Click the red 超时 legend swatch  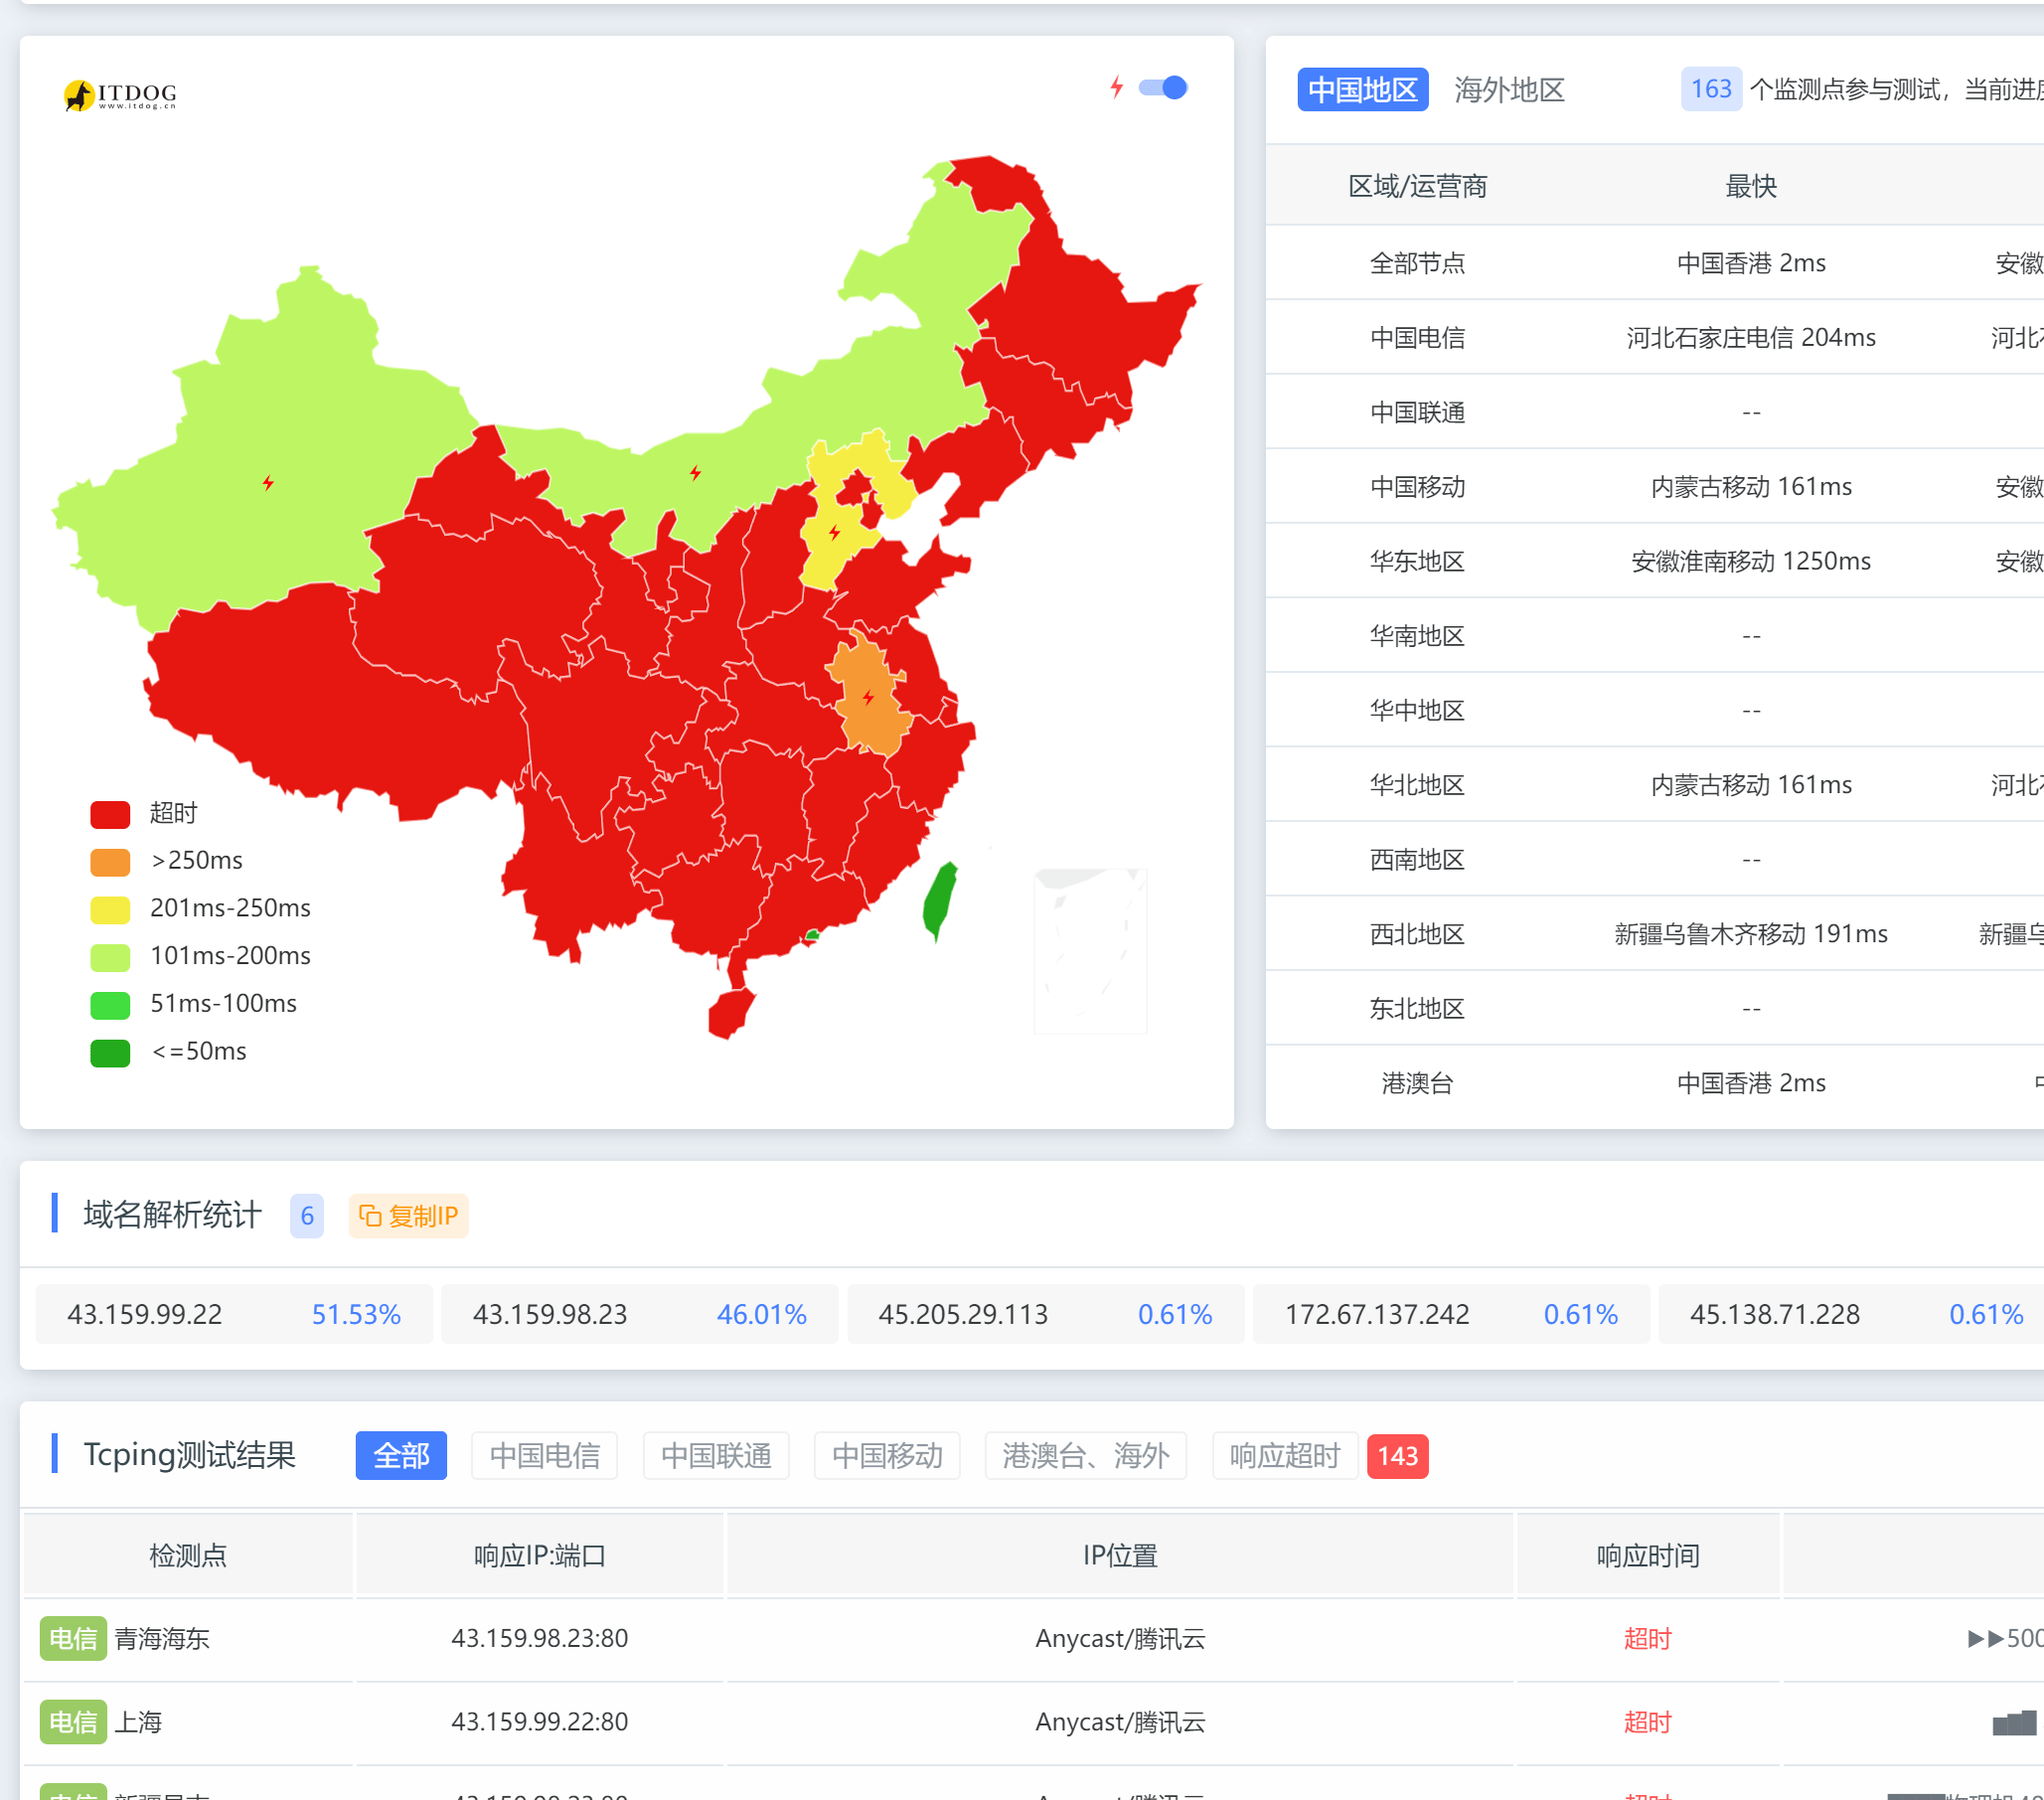point(110,814)
